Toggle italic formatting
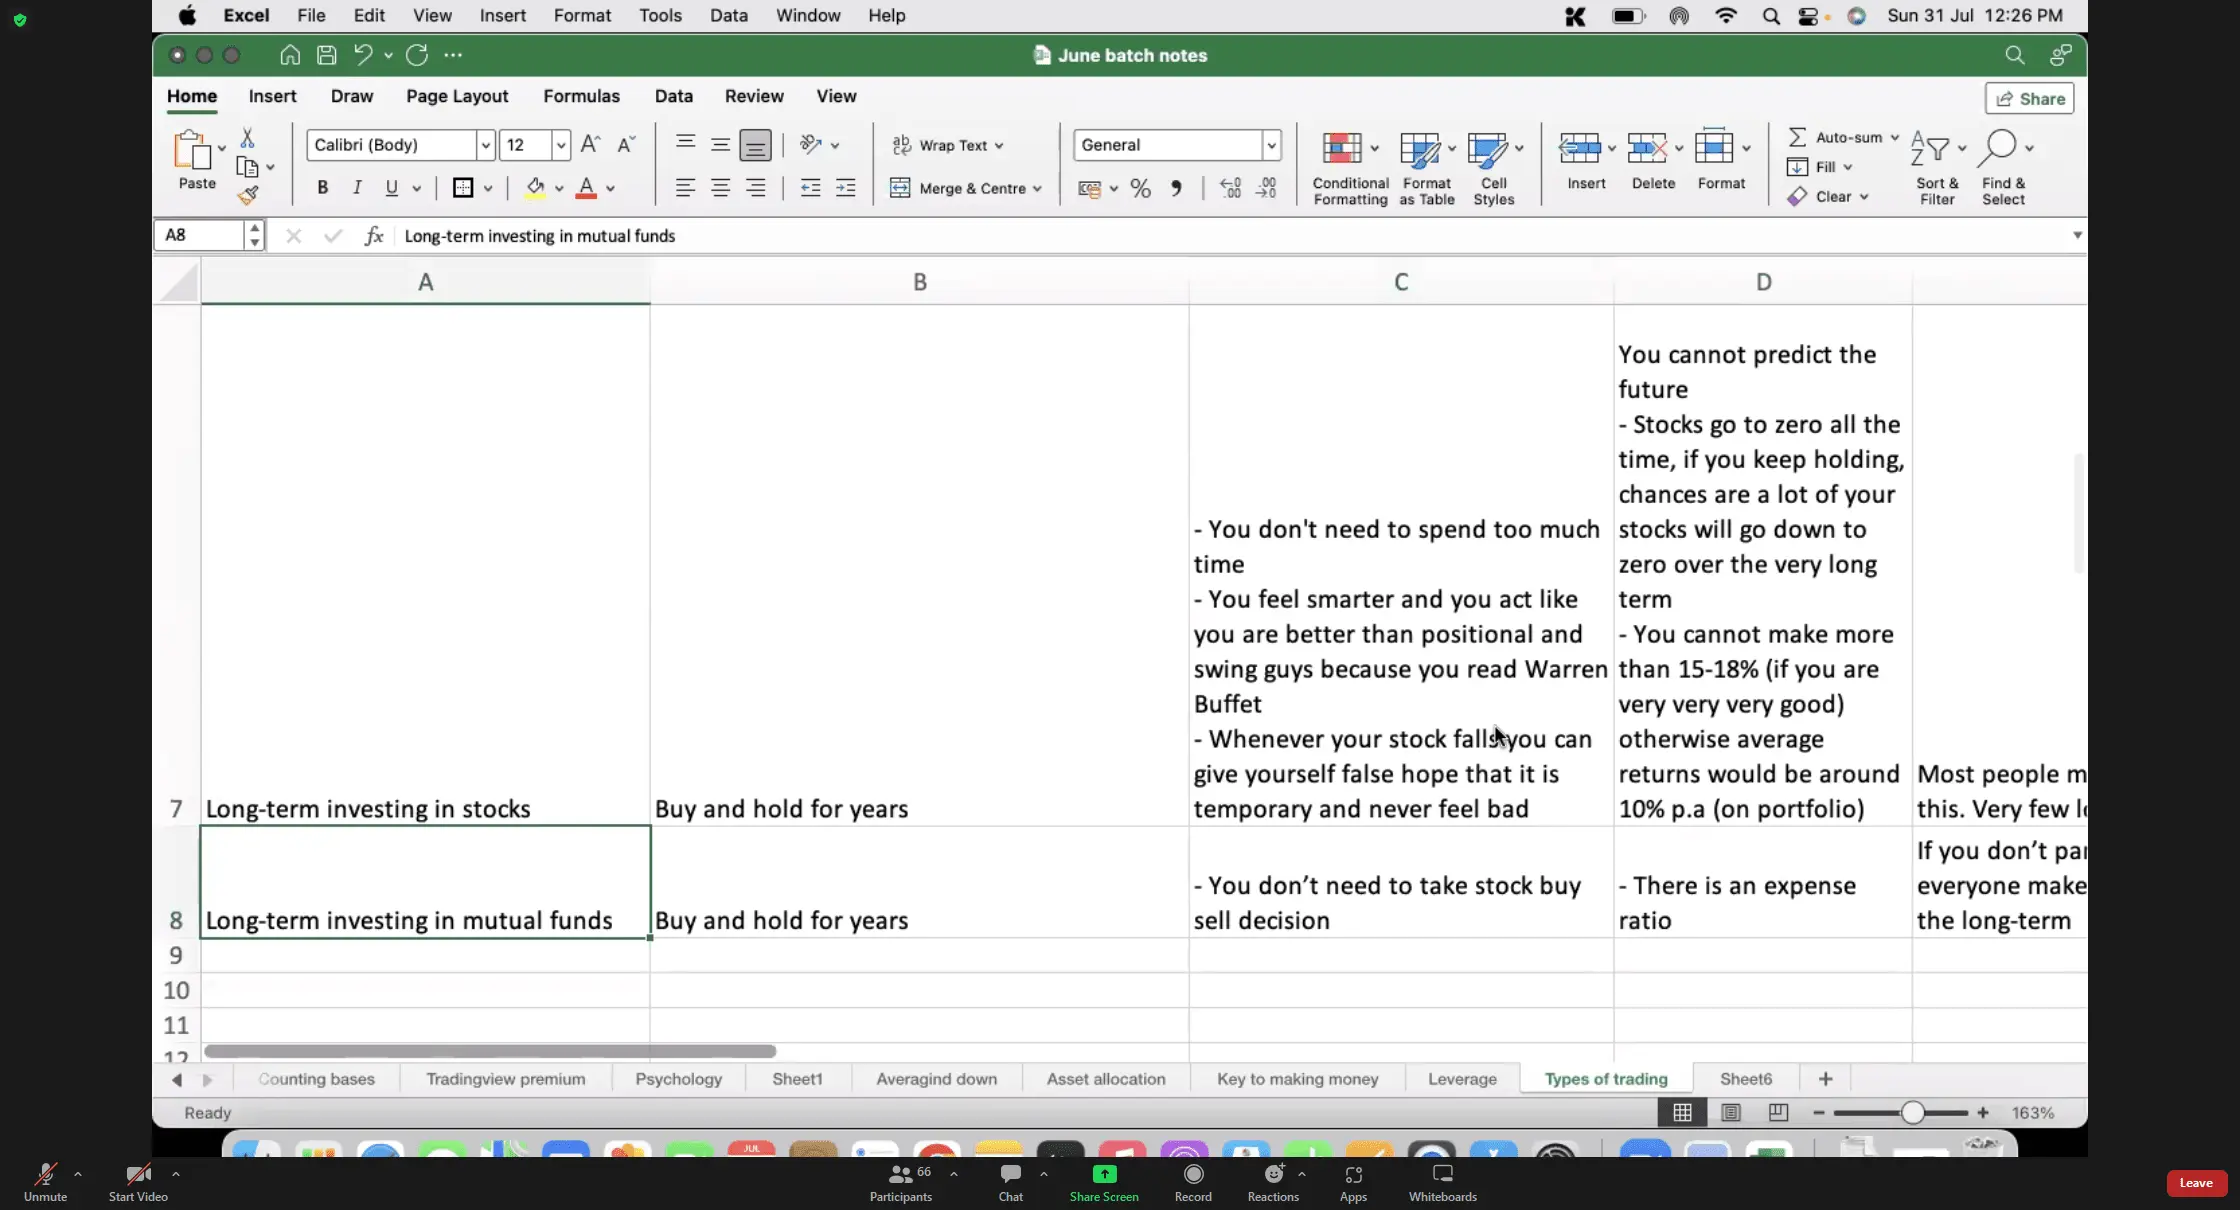Screen dimensions: 2240x1210 [x=357, y=188]
